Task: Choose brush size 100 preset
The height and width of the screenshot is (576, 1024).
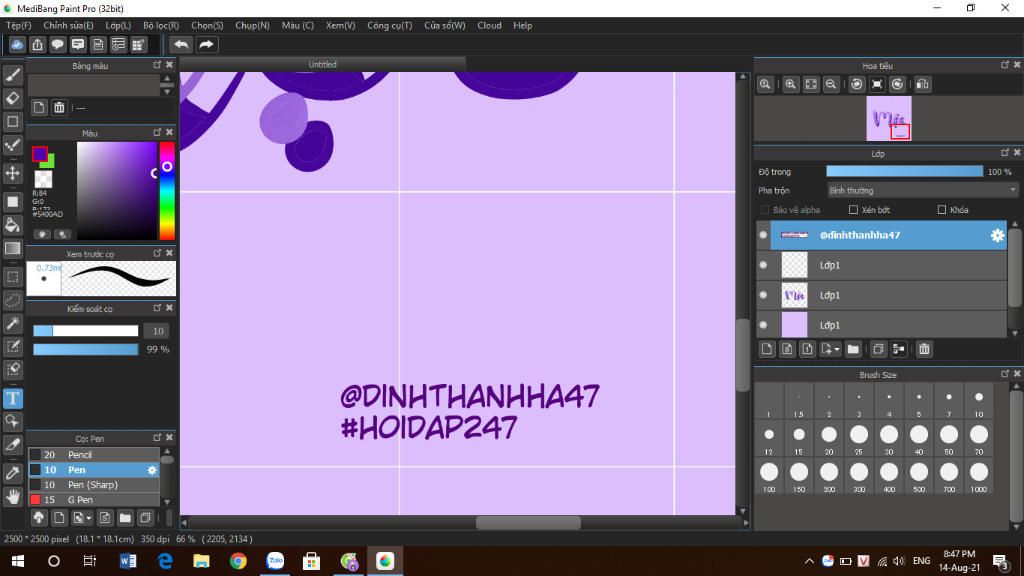Action: tap(769, 475)
